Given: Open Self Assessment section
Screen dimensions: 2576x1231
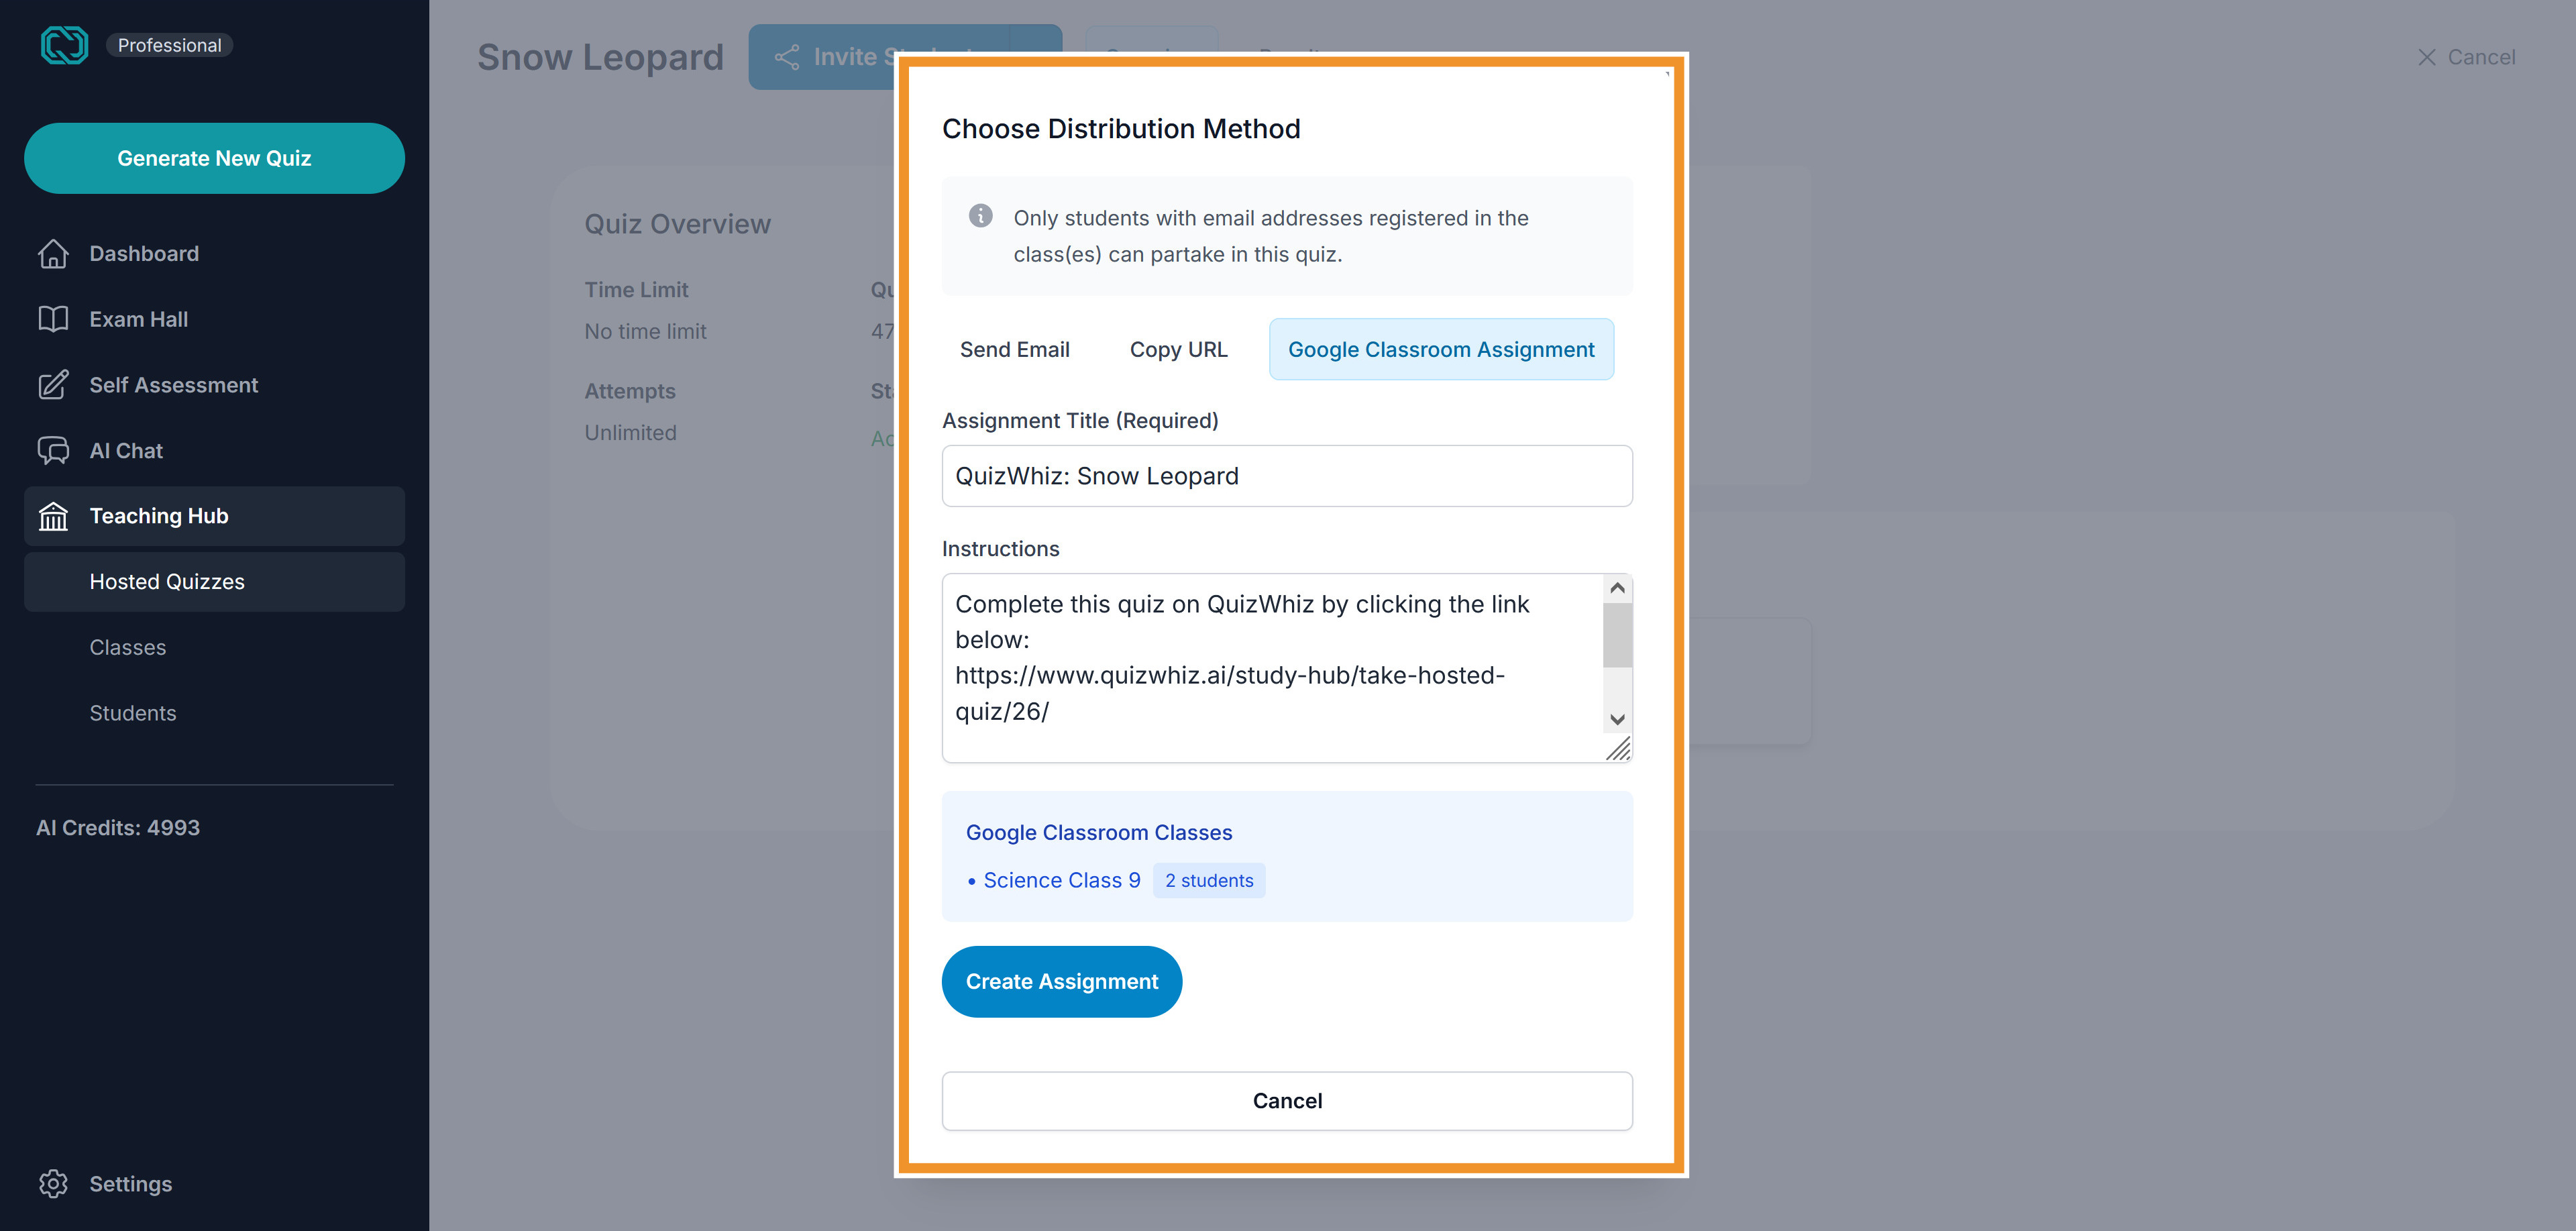Looking at the screenshot, I should [x=214, y=385].
